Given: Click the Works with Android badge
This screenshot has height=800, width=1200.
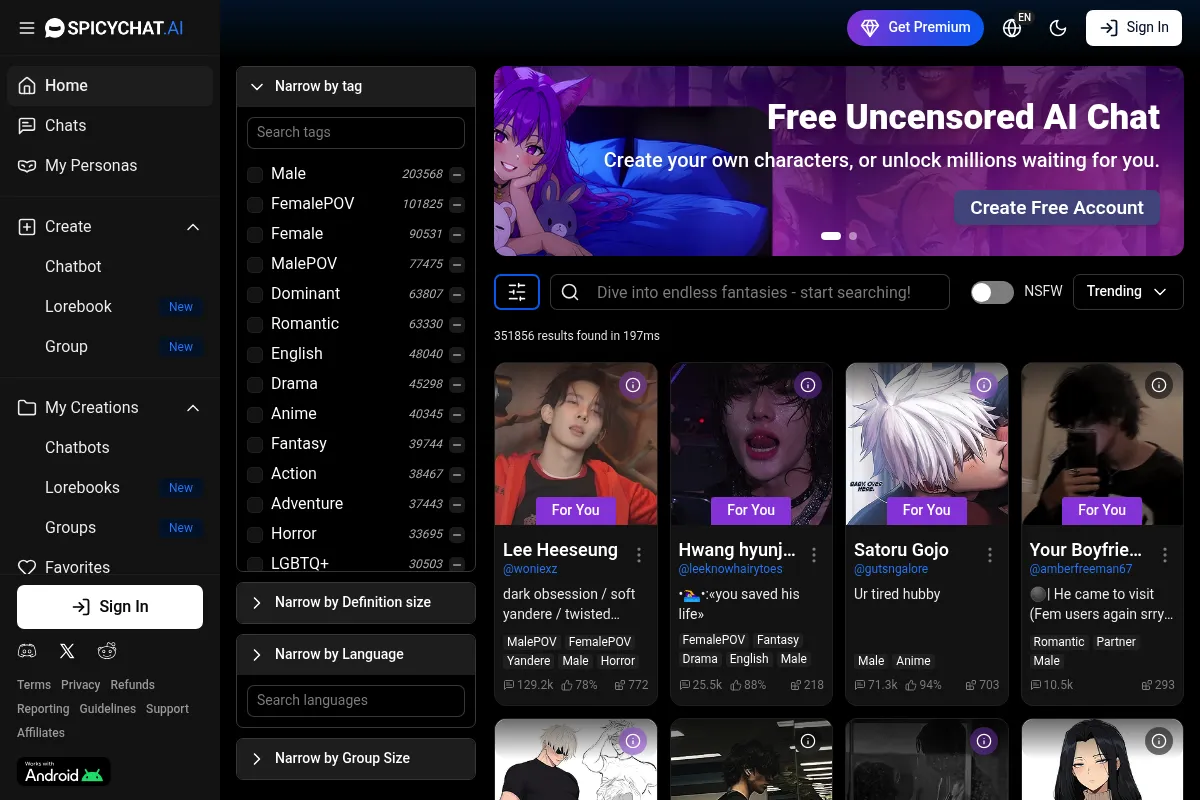Looking at the screenshot, I should pos(64,771).
